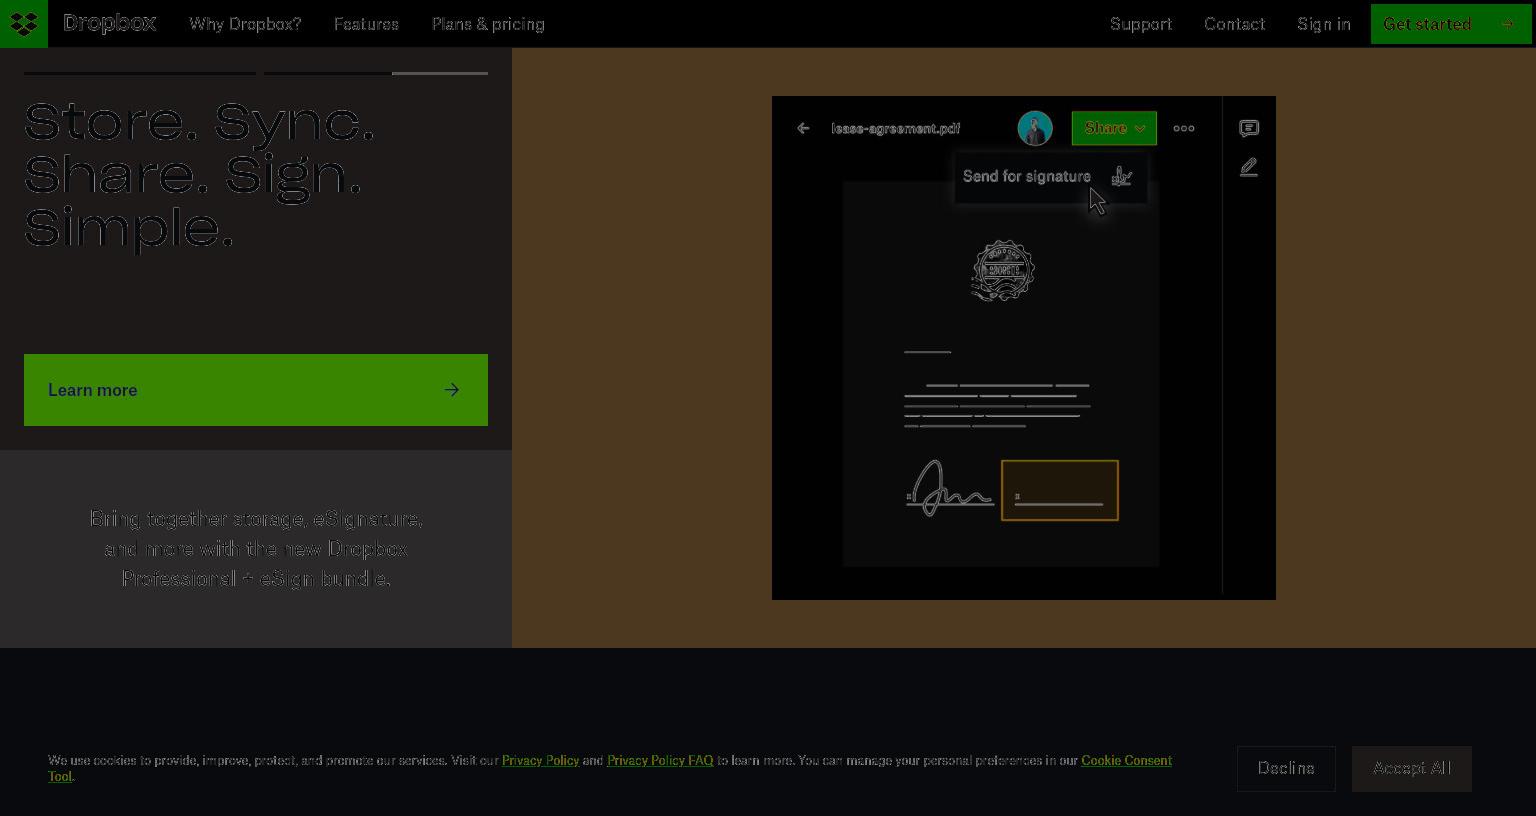Click the Professional + eSign bundle description

tap(256, 549)
